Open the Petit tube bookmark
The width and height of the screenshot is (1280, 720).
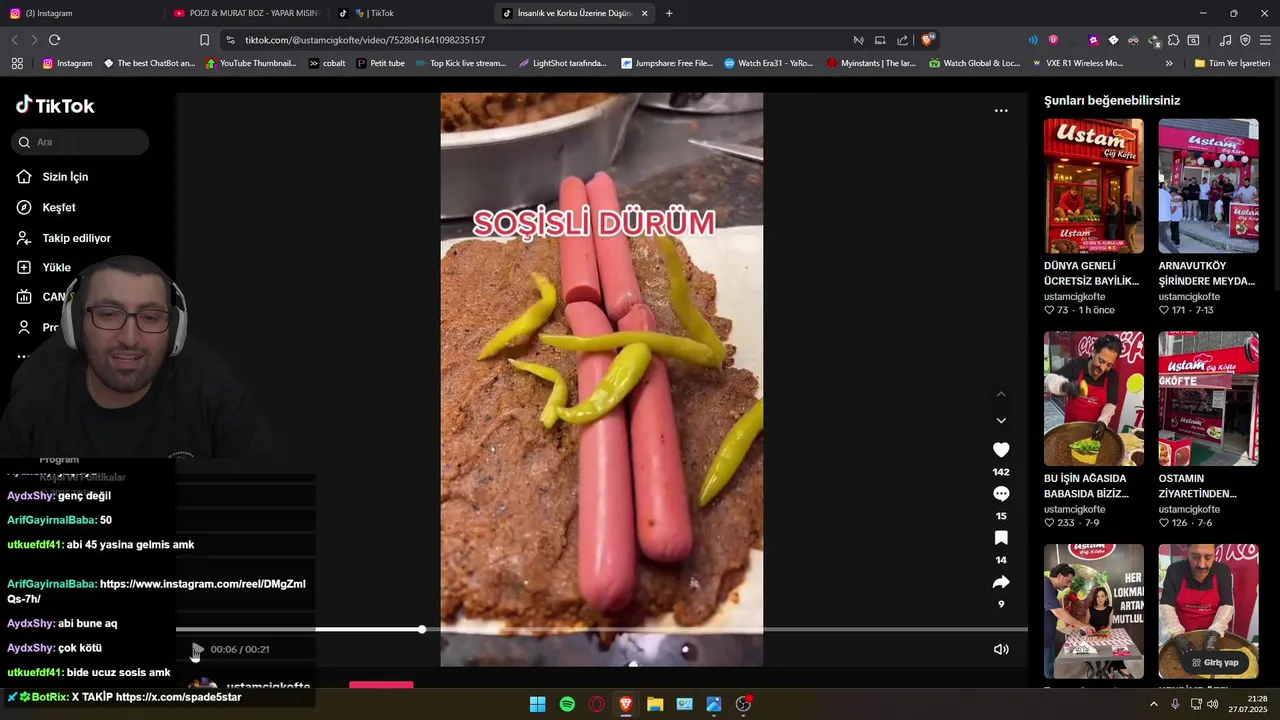tap(380, 63)
